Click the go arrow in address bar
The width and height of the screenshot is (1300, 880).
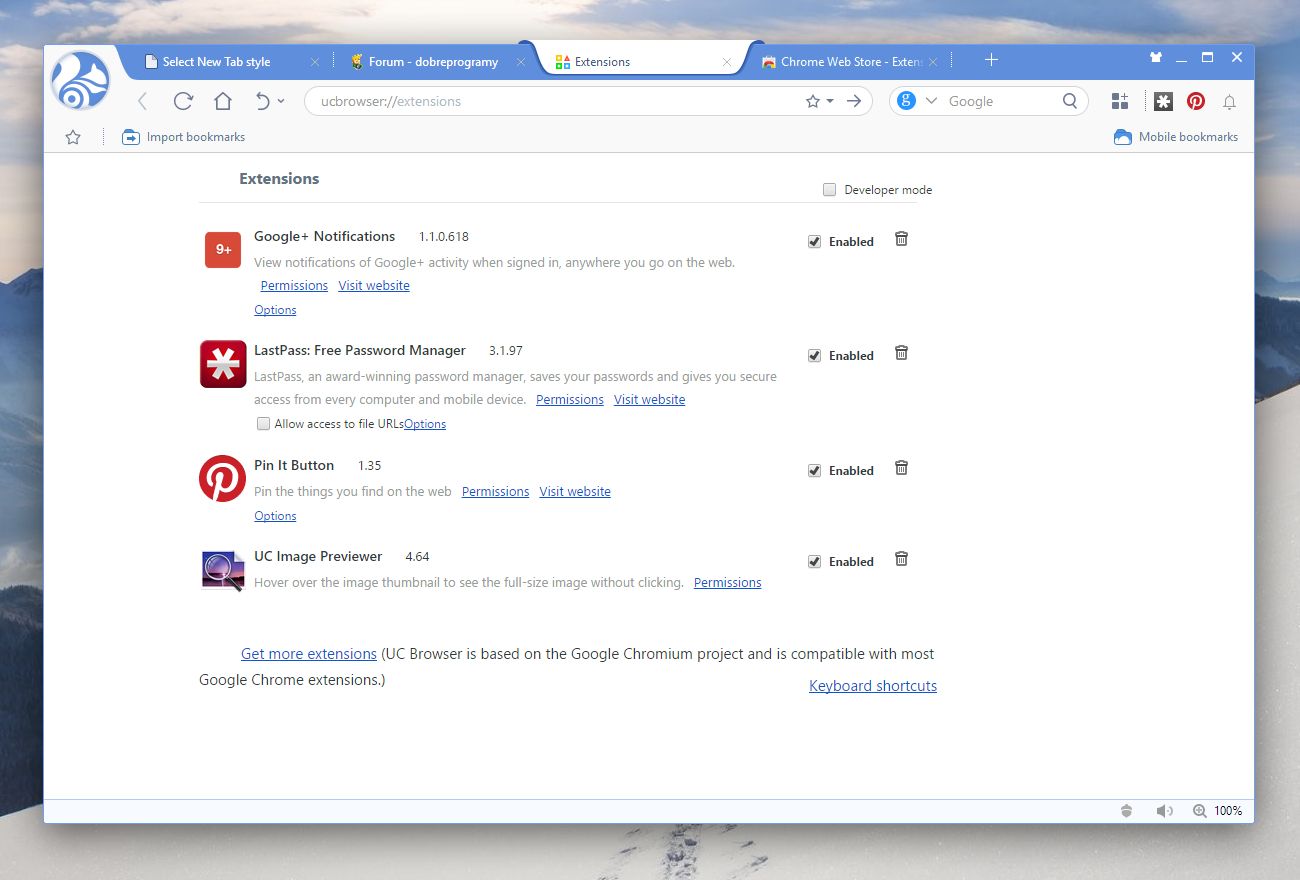click(854, 101)
